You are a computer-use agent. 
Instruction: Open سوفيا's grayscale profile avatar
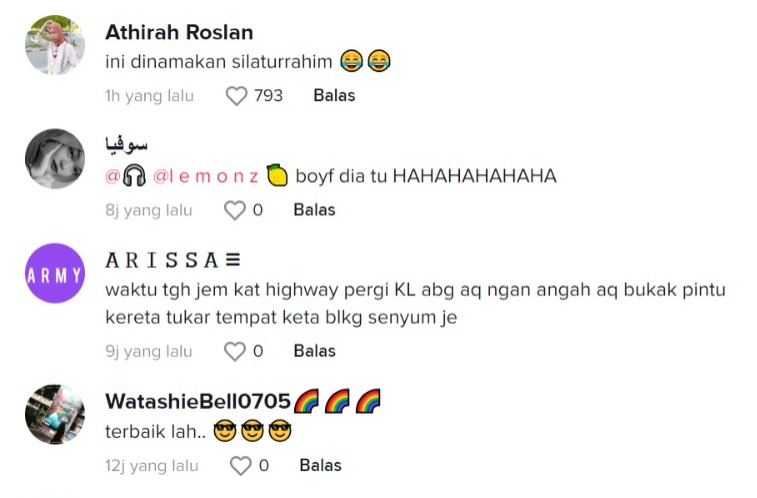coord(55,159)
